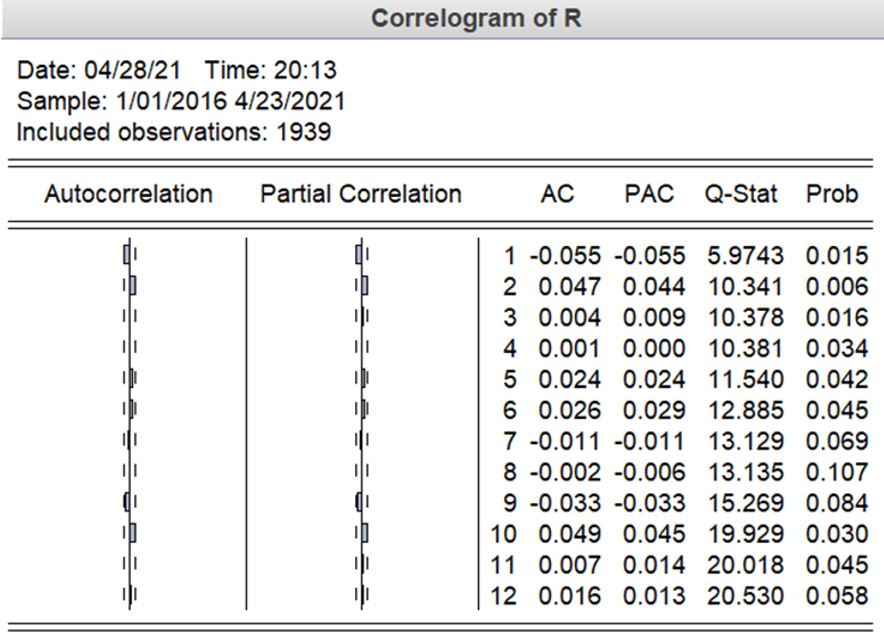884x641 pixels.
Task: Click the Q-Stat column header
Action: coord(740,194)
